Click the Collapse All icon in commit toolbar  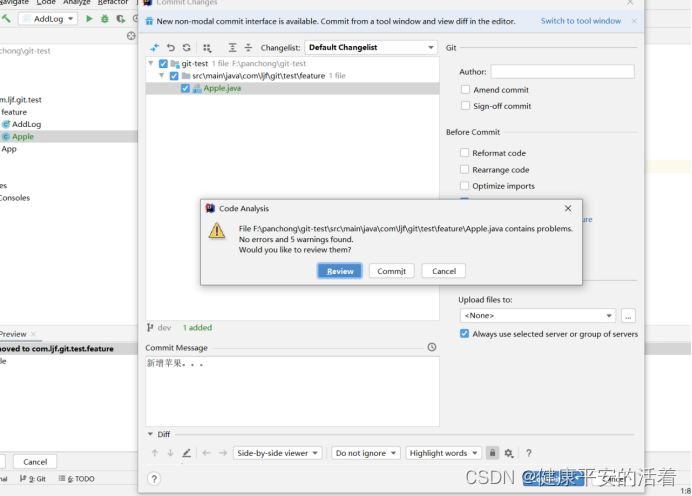pyautogui.click(x=248, y=47)
